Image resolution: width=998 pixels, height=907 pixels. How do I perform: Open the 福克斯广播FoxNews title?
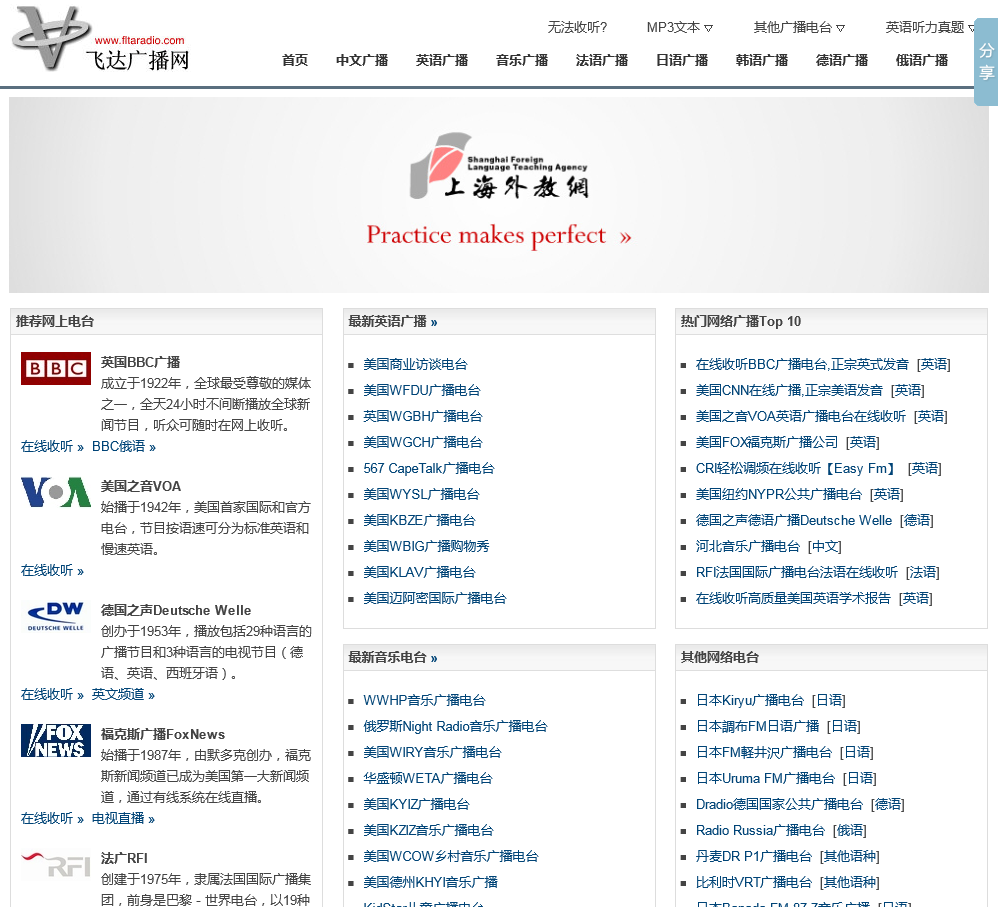point(163,735)
